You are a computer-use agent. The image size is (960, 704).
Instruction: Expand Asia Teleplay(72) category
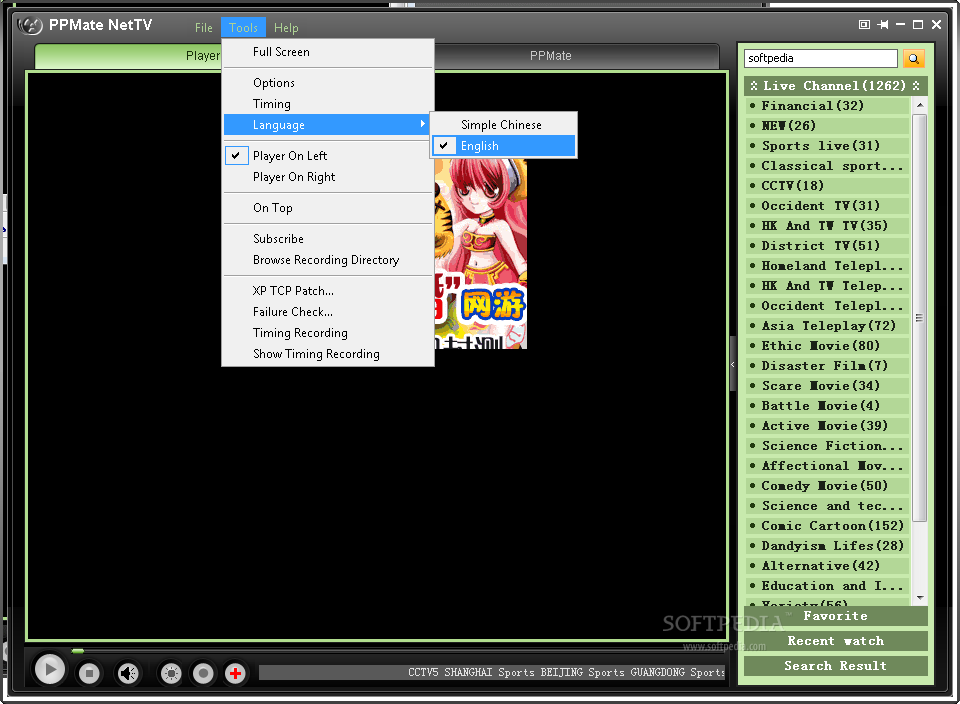pos(828,326)
